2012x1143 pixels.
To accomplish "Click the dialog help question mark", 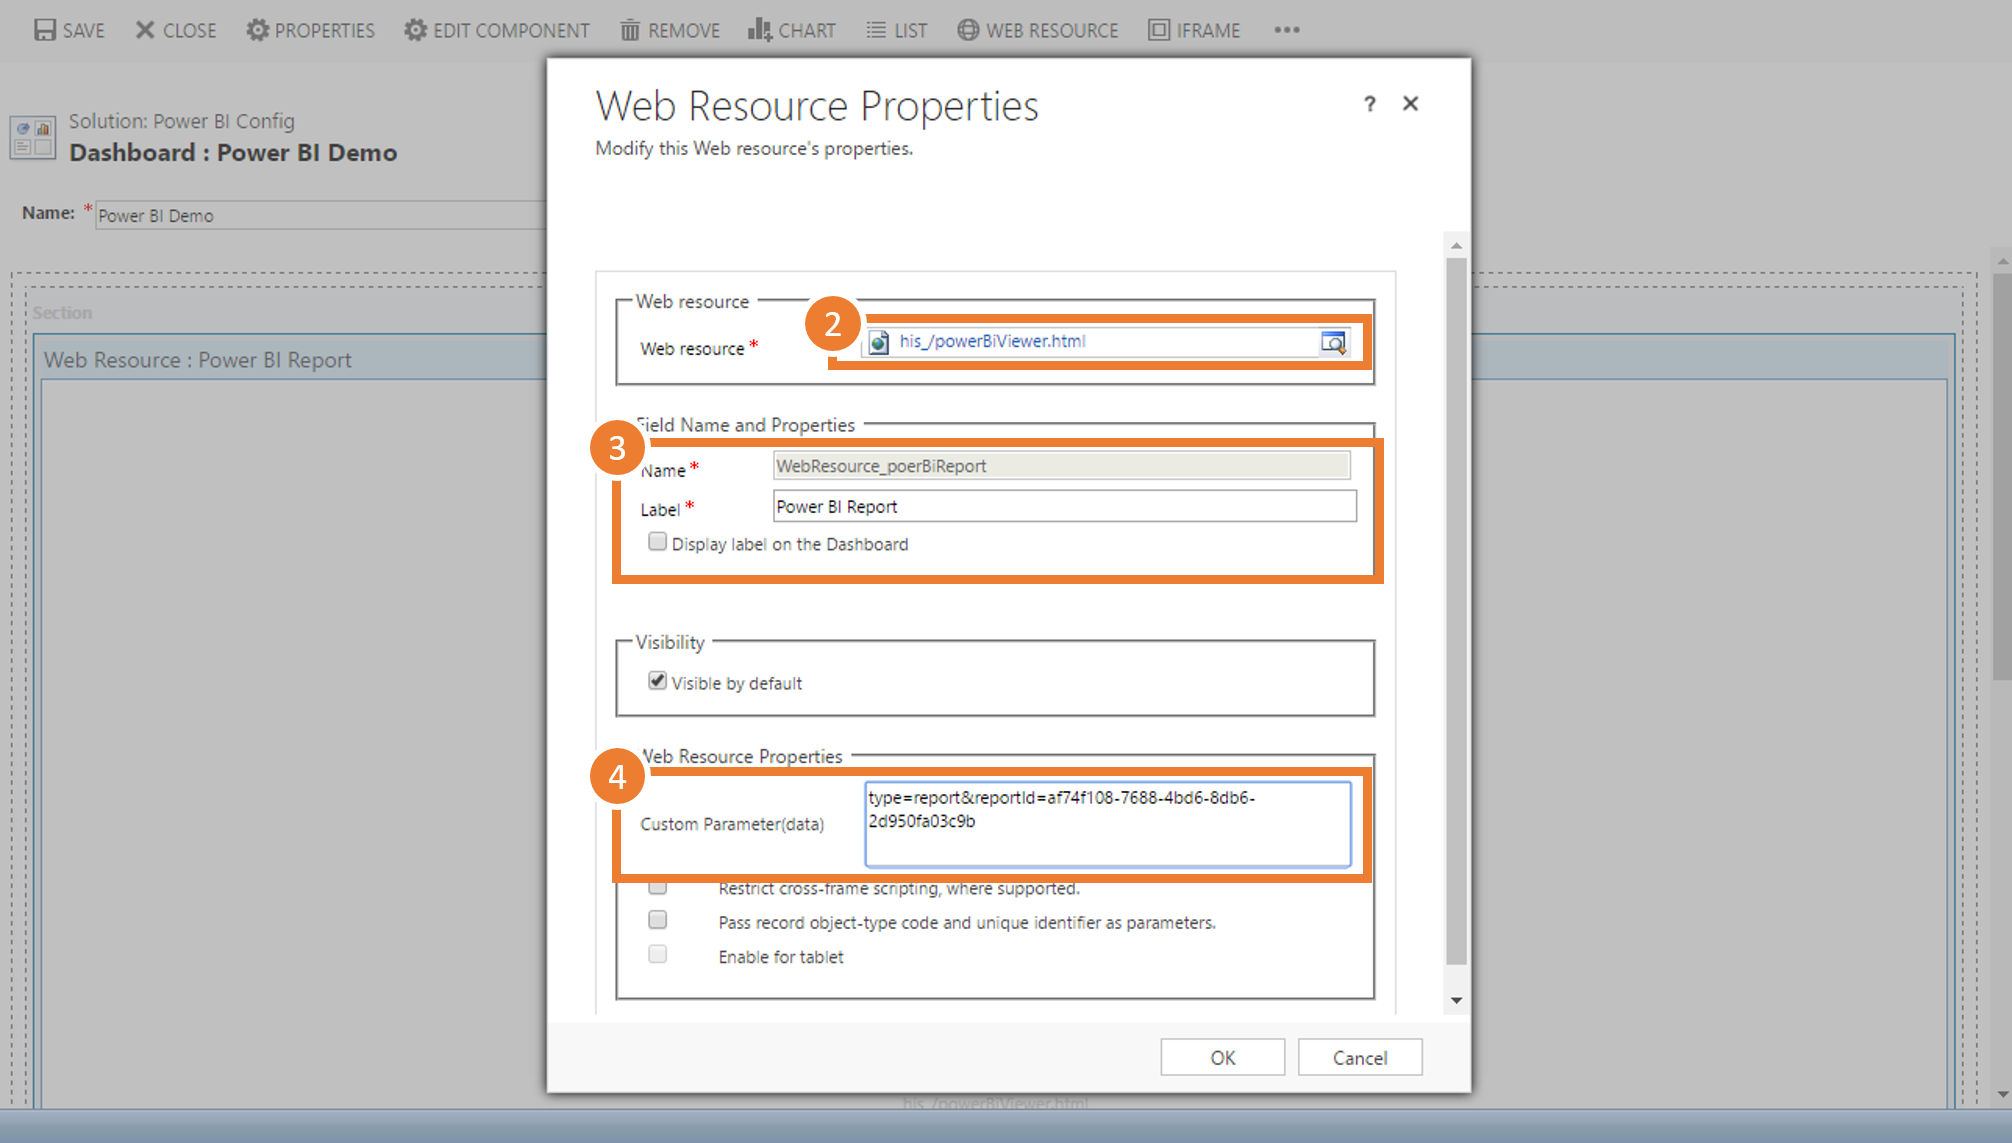I will [x=1370, y=104].
